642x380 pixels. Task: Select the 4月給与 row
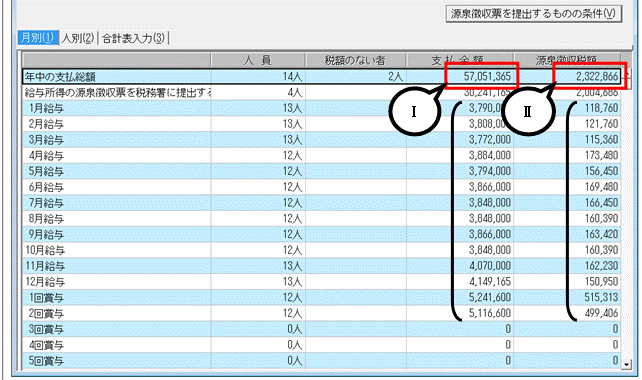click(321, 155)
